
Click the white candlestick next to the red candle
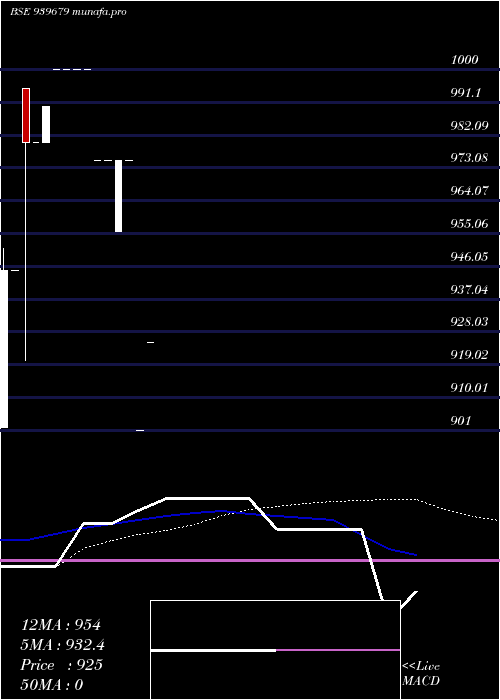point(46,125)
